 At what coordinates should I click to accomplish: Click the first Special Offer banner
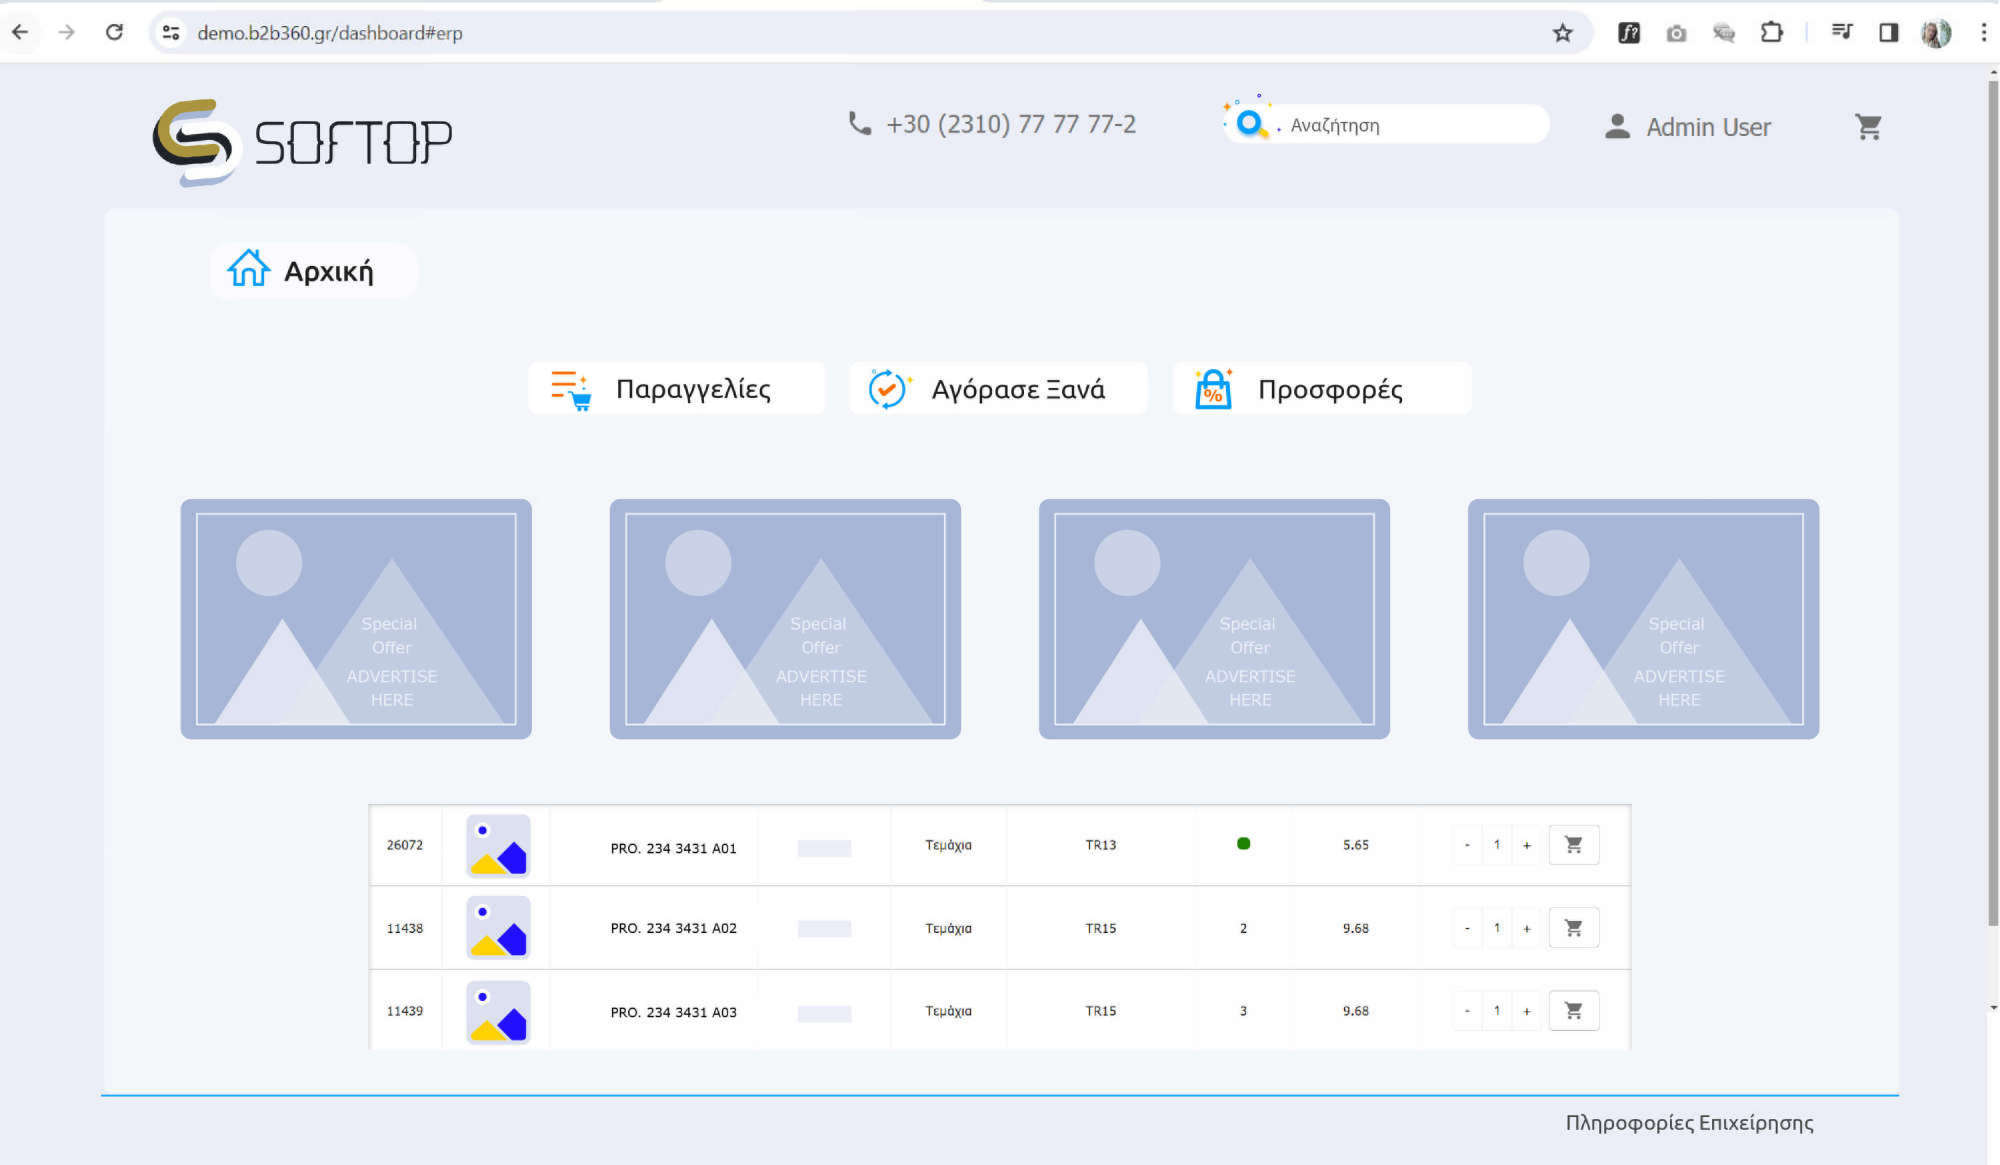point(356,619)
